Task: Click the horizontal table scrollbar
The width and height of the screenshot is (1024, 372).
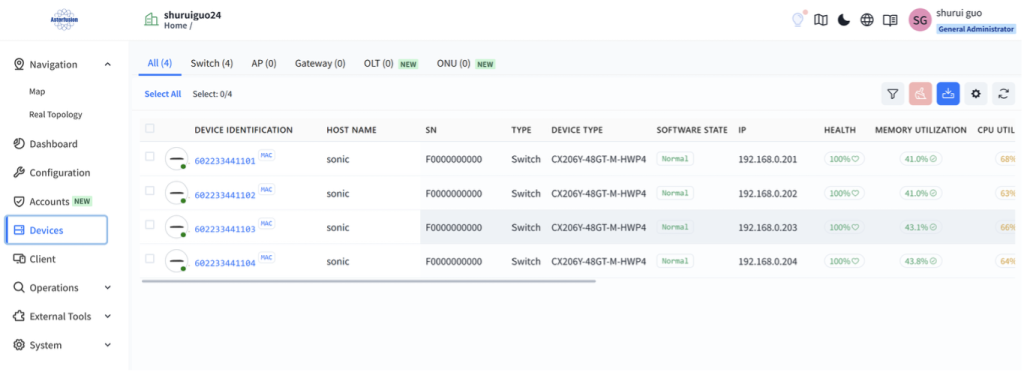Action: pos(369,281)
